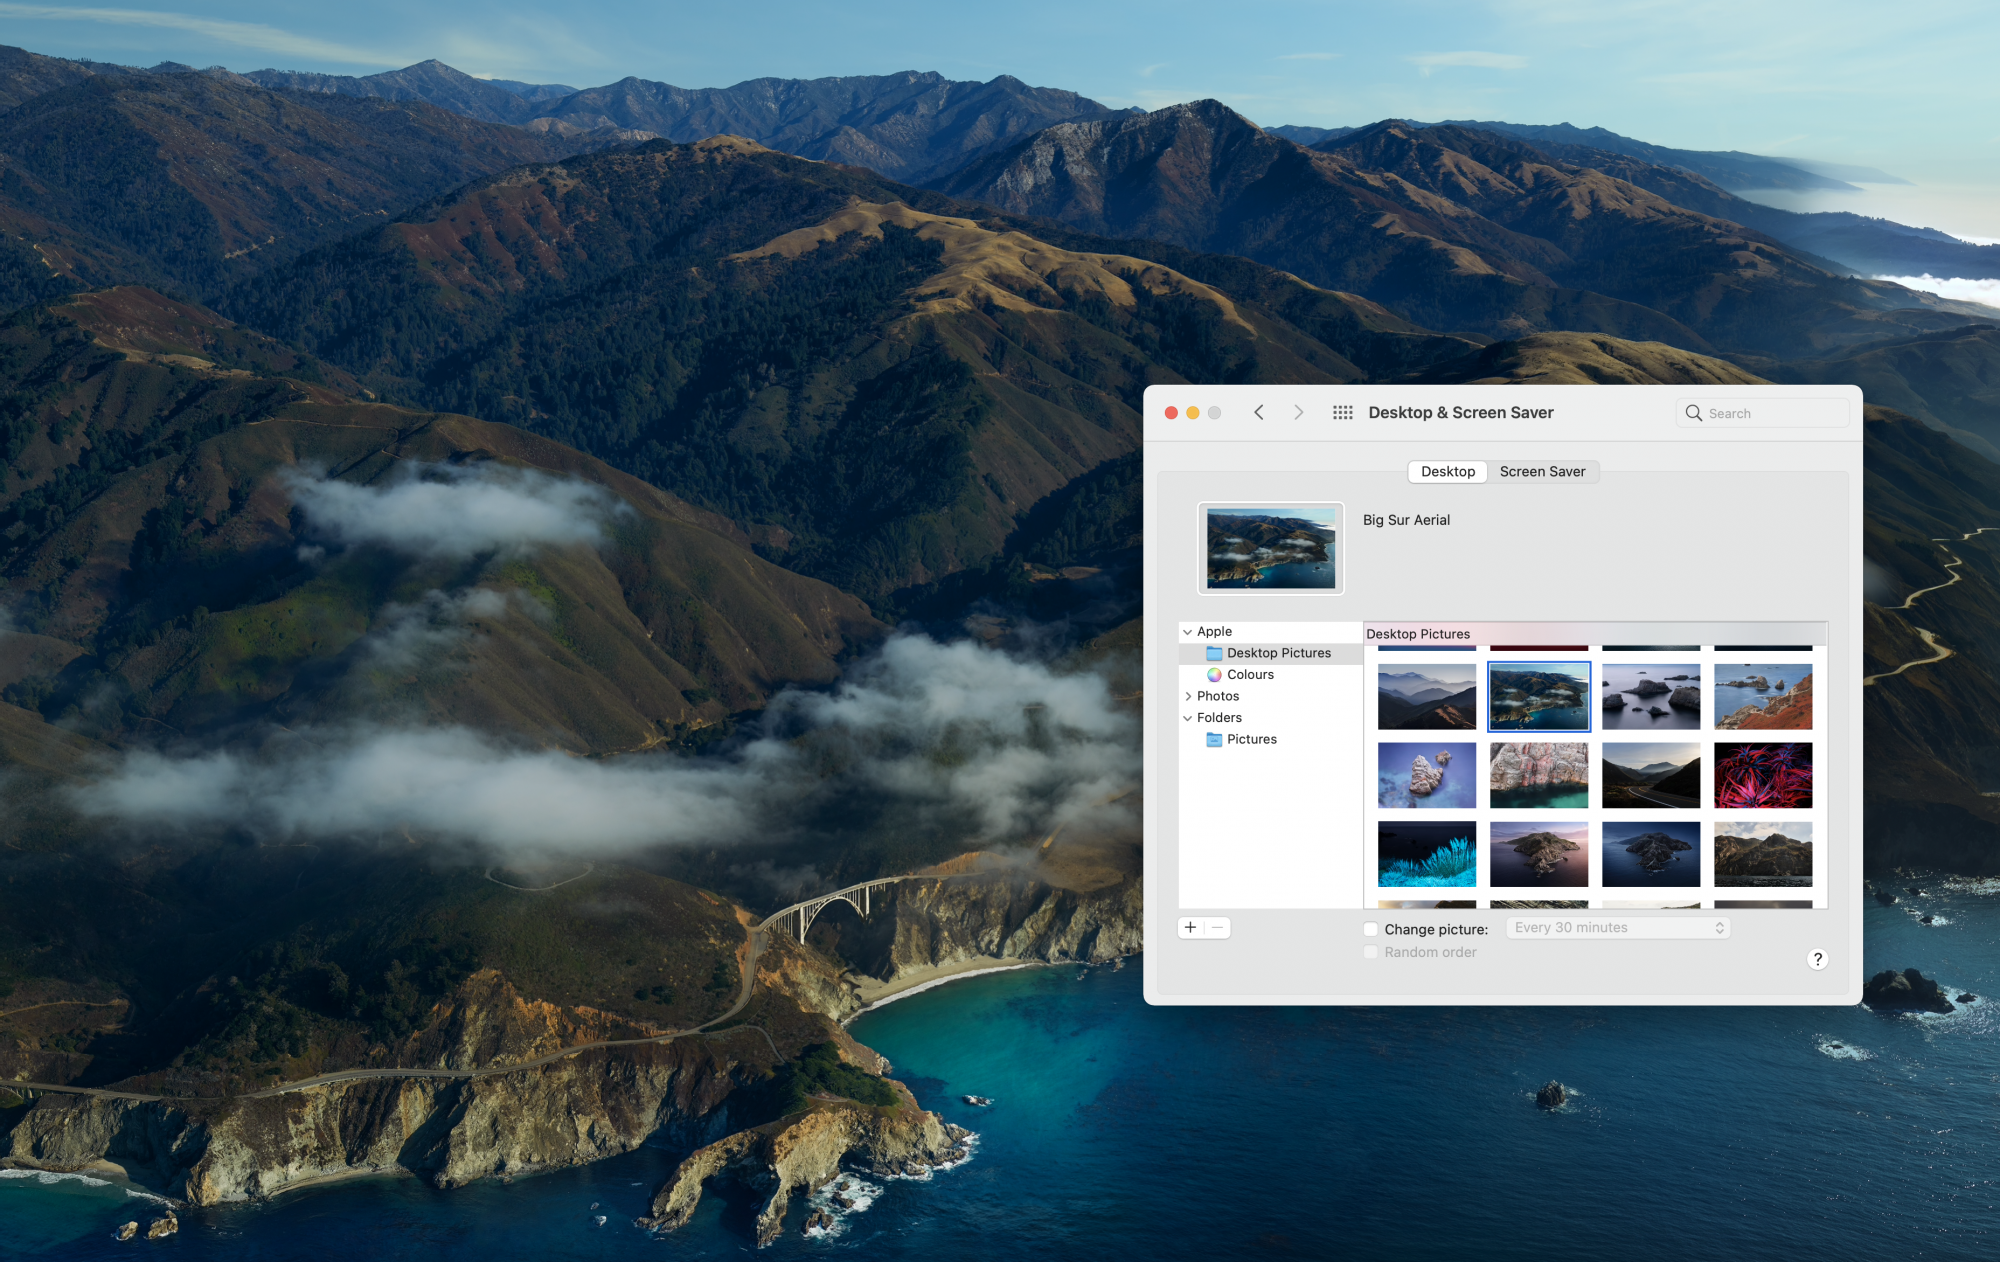Viewport: 2000px width, 1262px height.
Task: Choose the grey sea rocks wallpaper
Action: click(x=1651, y=697)
